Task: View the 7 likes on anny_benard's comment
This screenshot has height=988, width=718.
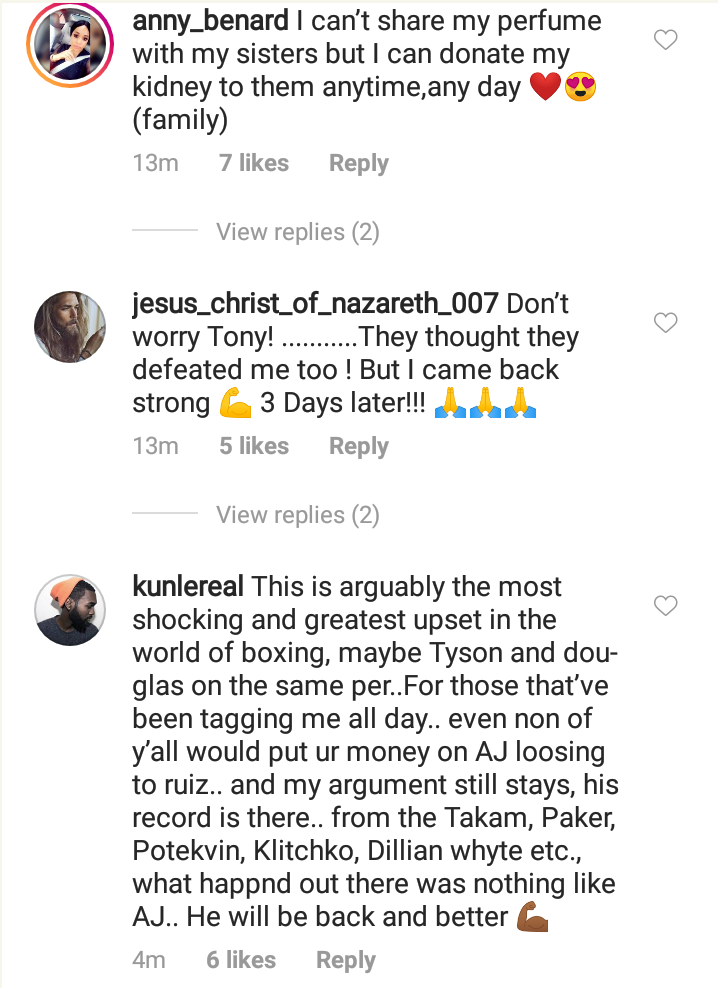Action: [x=254, y=164]
